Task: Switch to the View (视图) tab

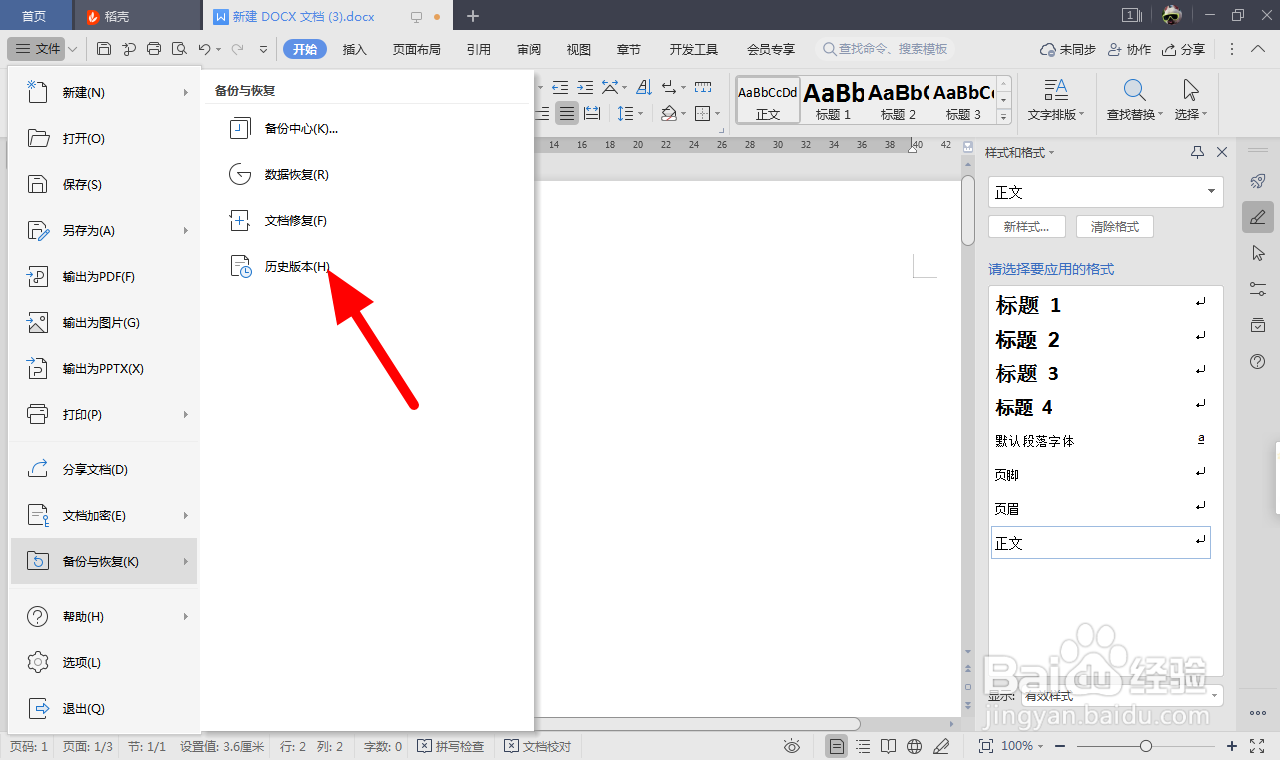Action: point(579,49)
